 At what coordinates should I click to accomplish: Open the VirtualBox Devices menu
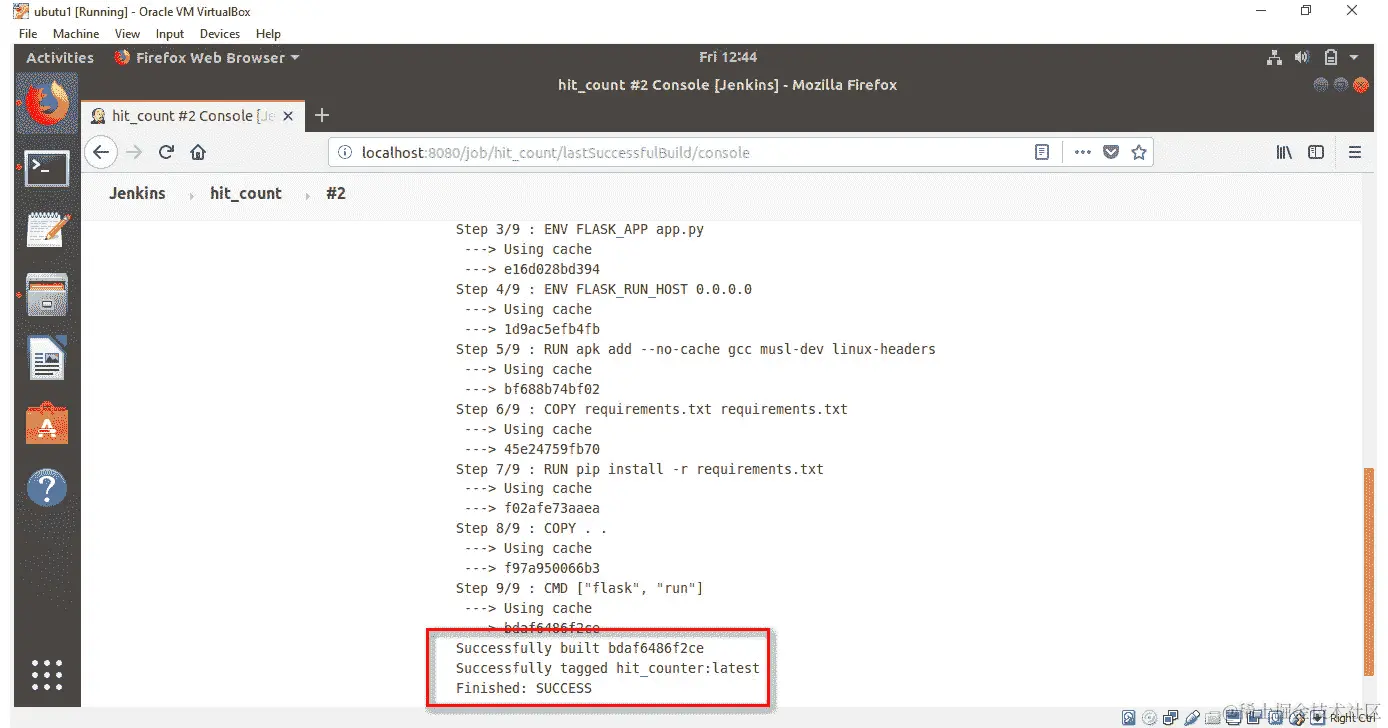pyautogui.click(x=220, y=34)
